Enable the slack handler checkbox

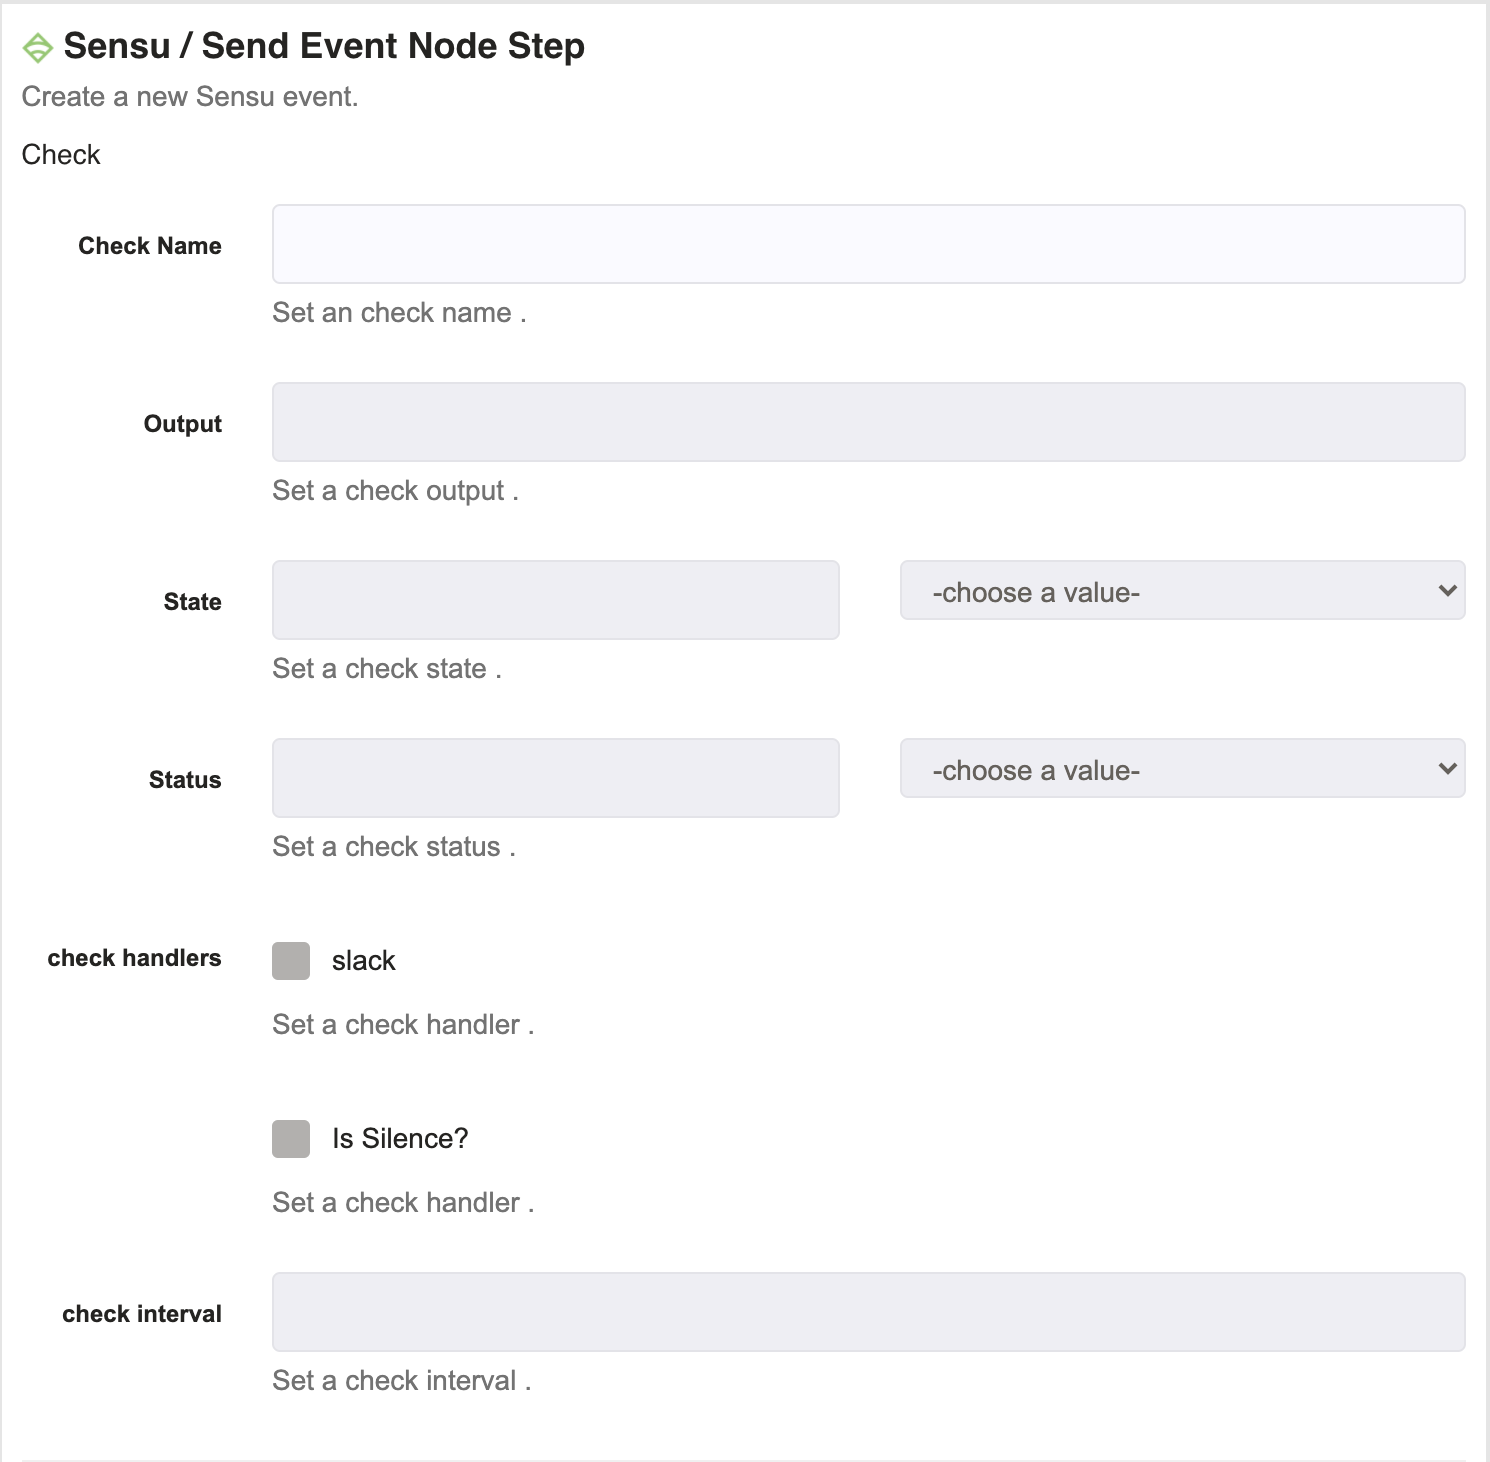point(291,961)
